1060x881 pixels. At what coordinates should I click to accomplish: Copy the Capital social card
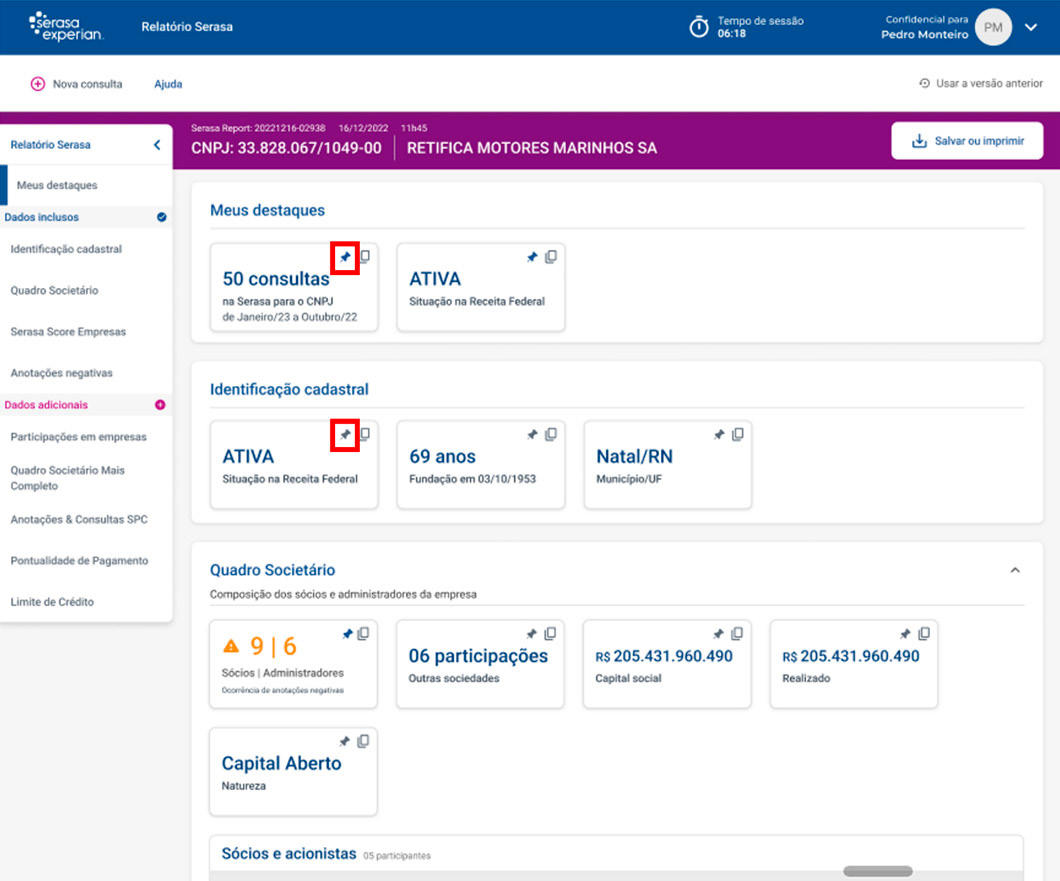point(737,634)
